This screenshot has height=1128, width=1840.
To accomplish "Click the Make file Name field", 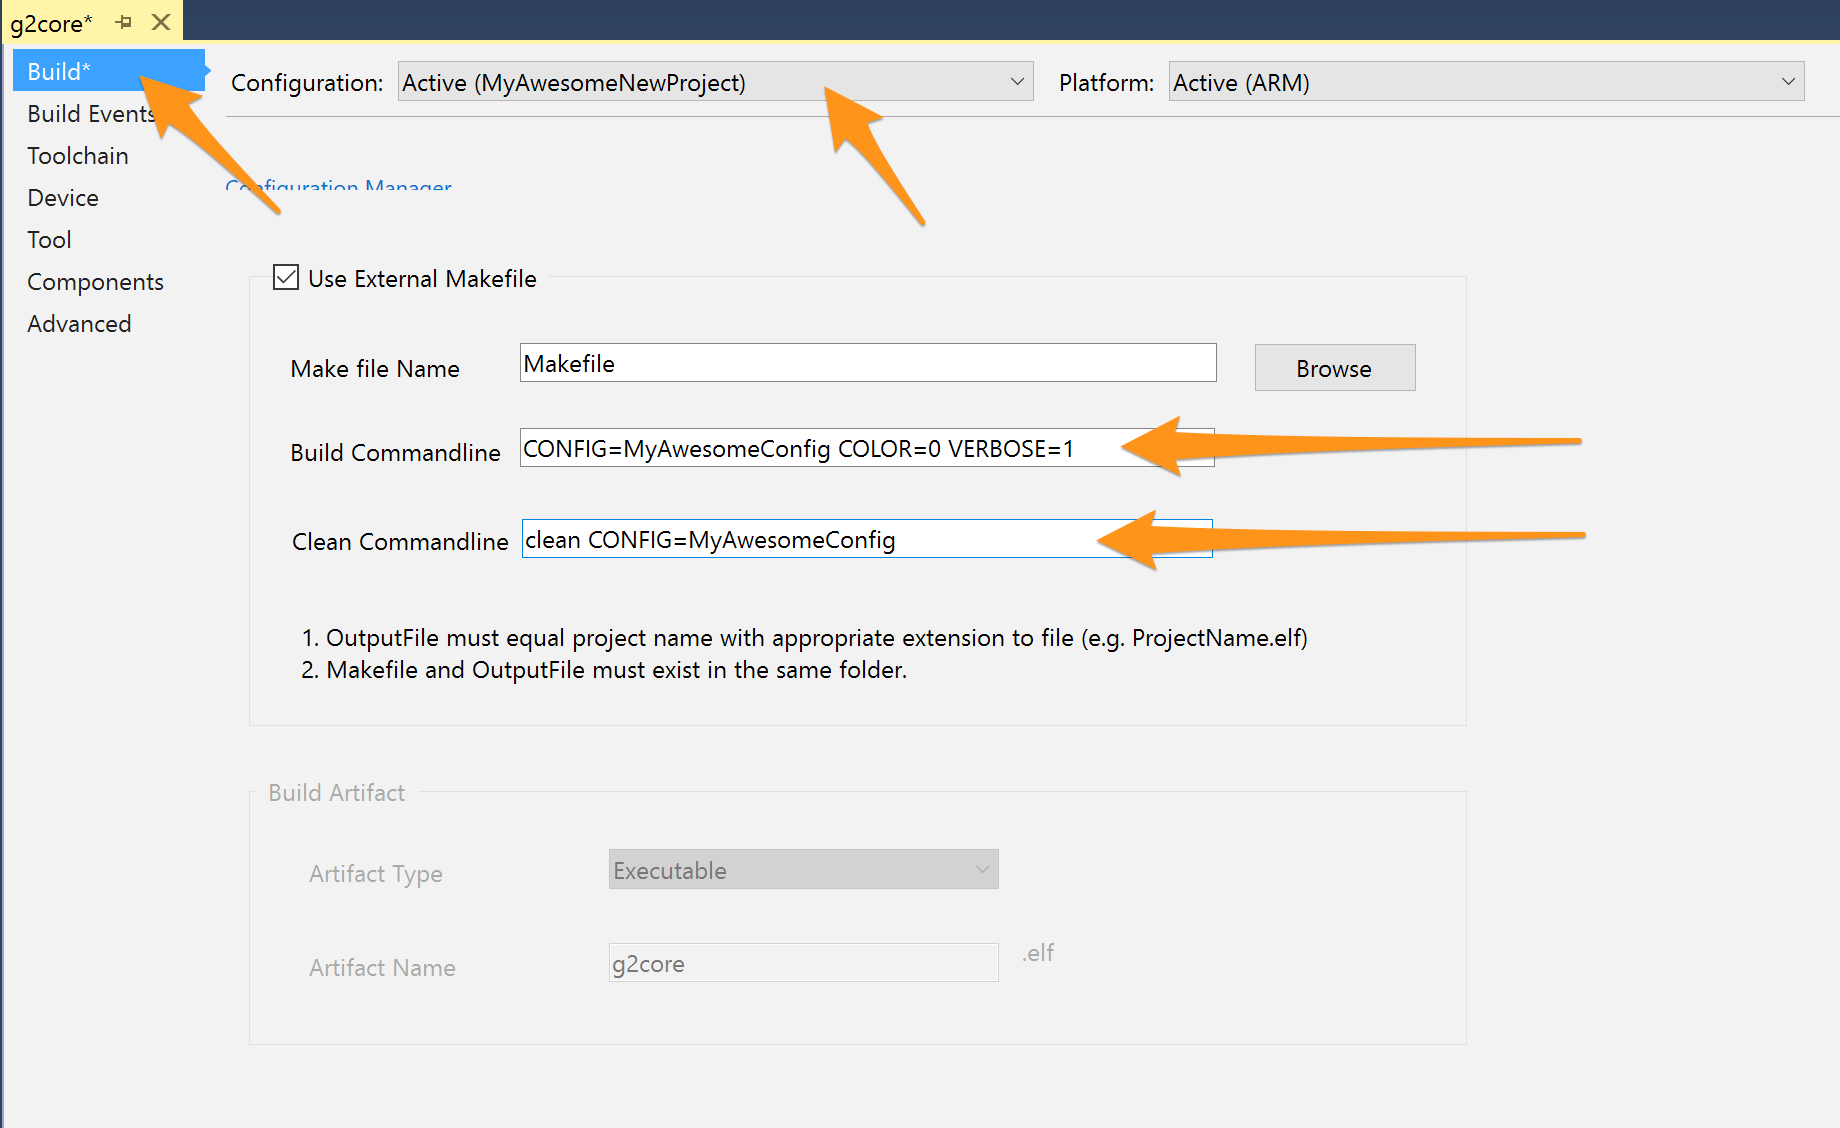I will [868, 363].
